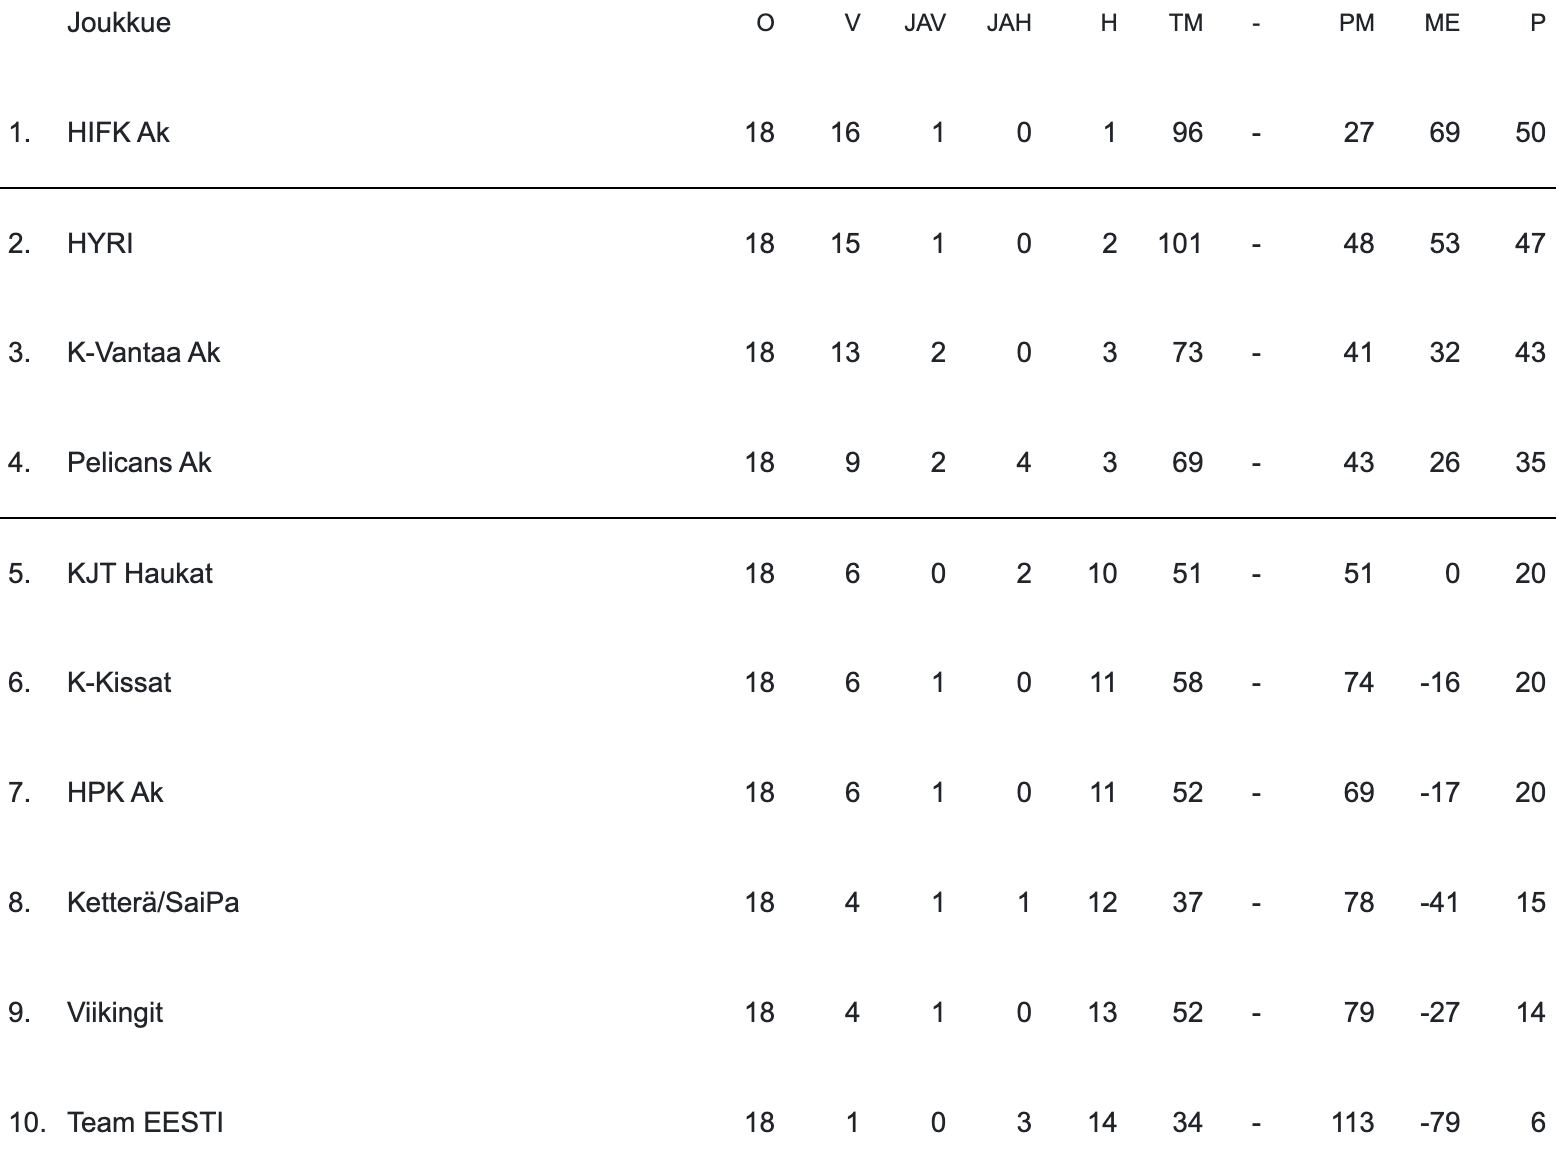
Task: Click the O games played header
Action: [765, 23]
